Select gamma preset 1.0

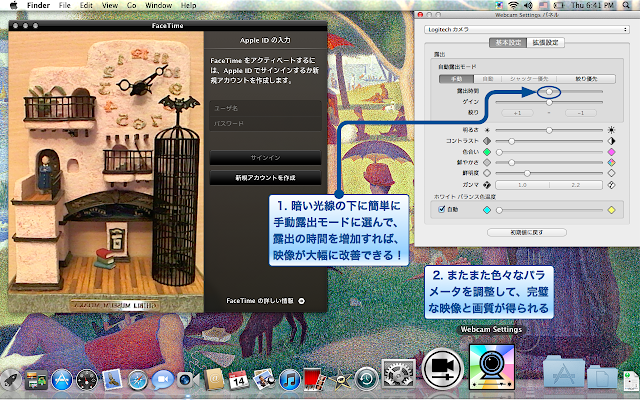click(522, 185)
